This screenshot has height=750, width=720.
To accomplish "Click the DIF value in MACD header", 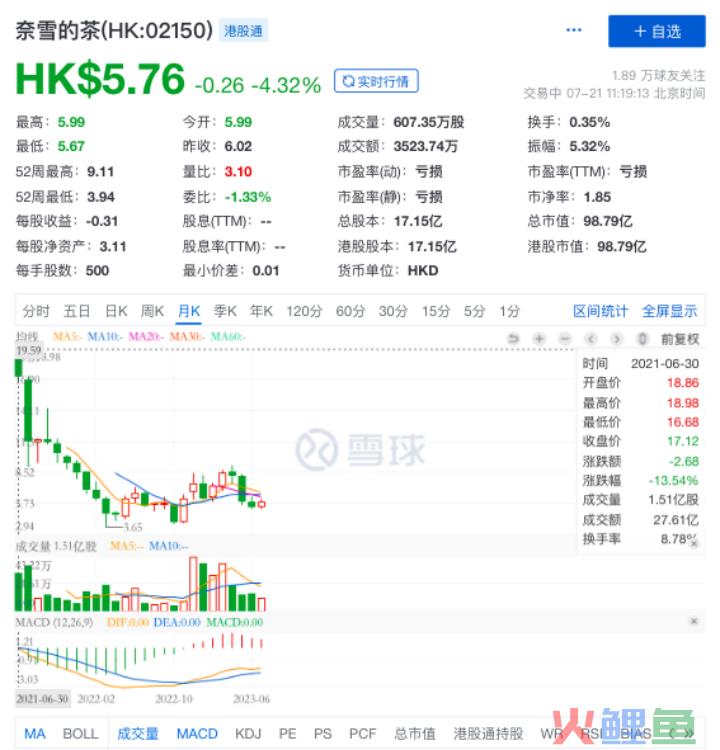I will (x=127, y=622).
